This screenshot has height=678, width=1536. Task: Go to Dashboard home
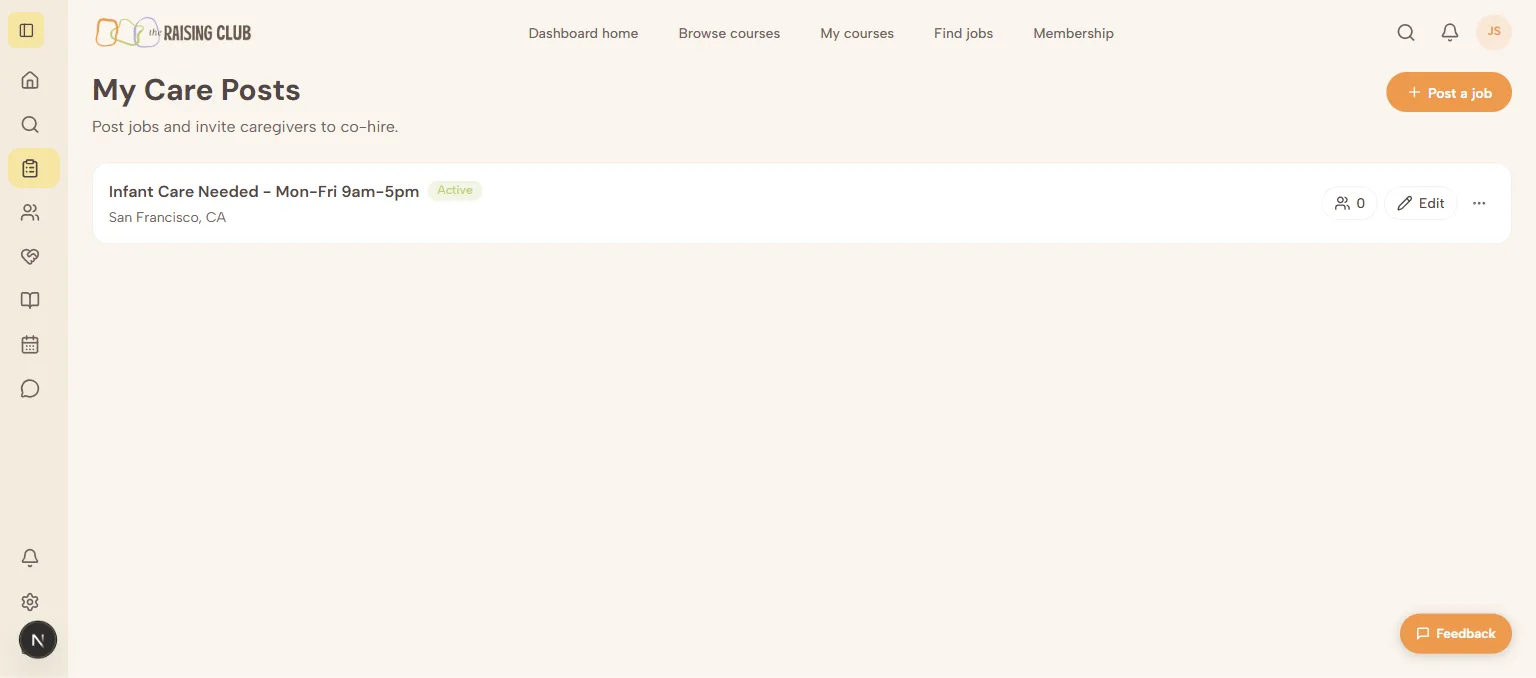(583, 33)
